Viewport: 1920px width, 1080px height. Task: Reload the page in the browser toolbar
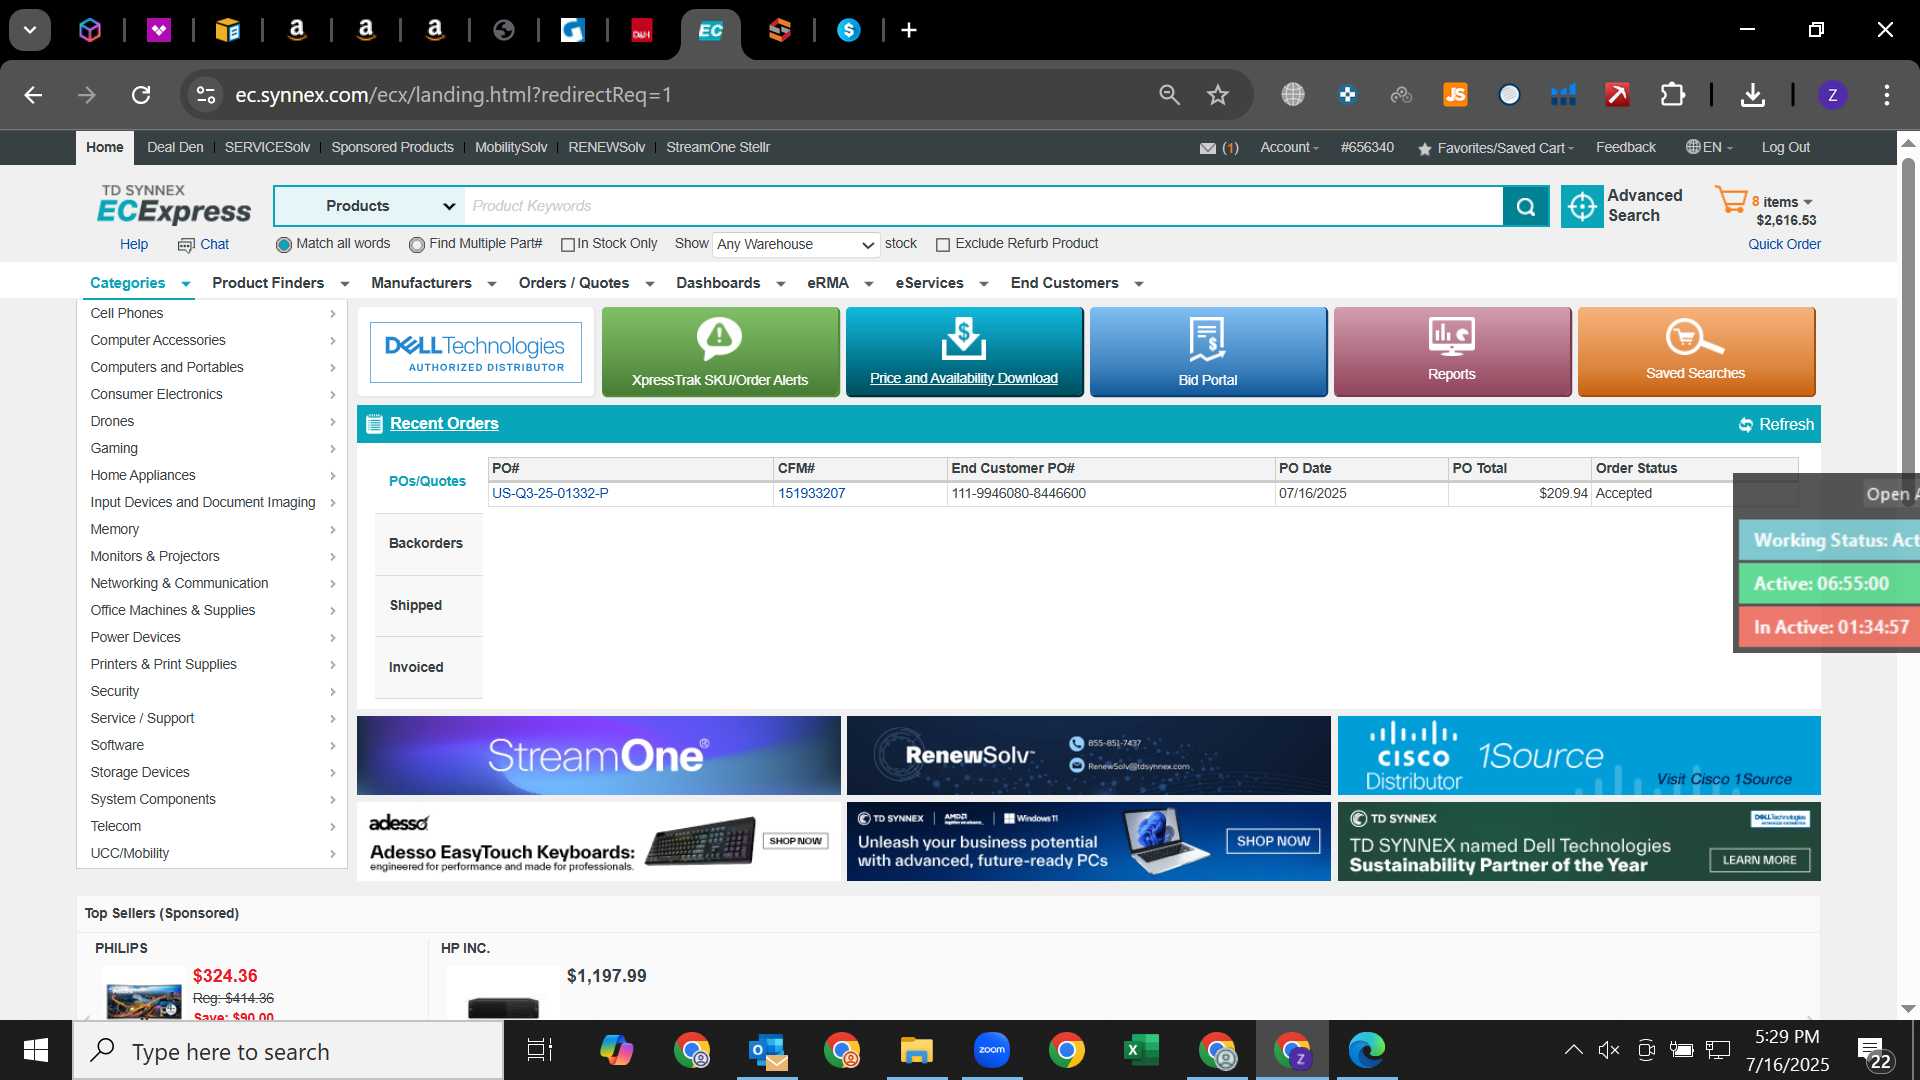pyautogui.click(x=141, y=95)
